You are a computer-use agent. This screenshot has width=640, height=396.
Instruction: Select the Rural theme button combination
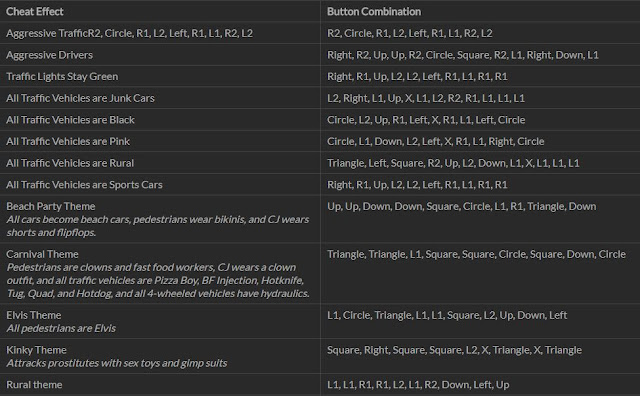point(418,385)
